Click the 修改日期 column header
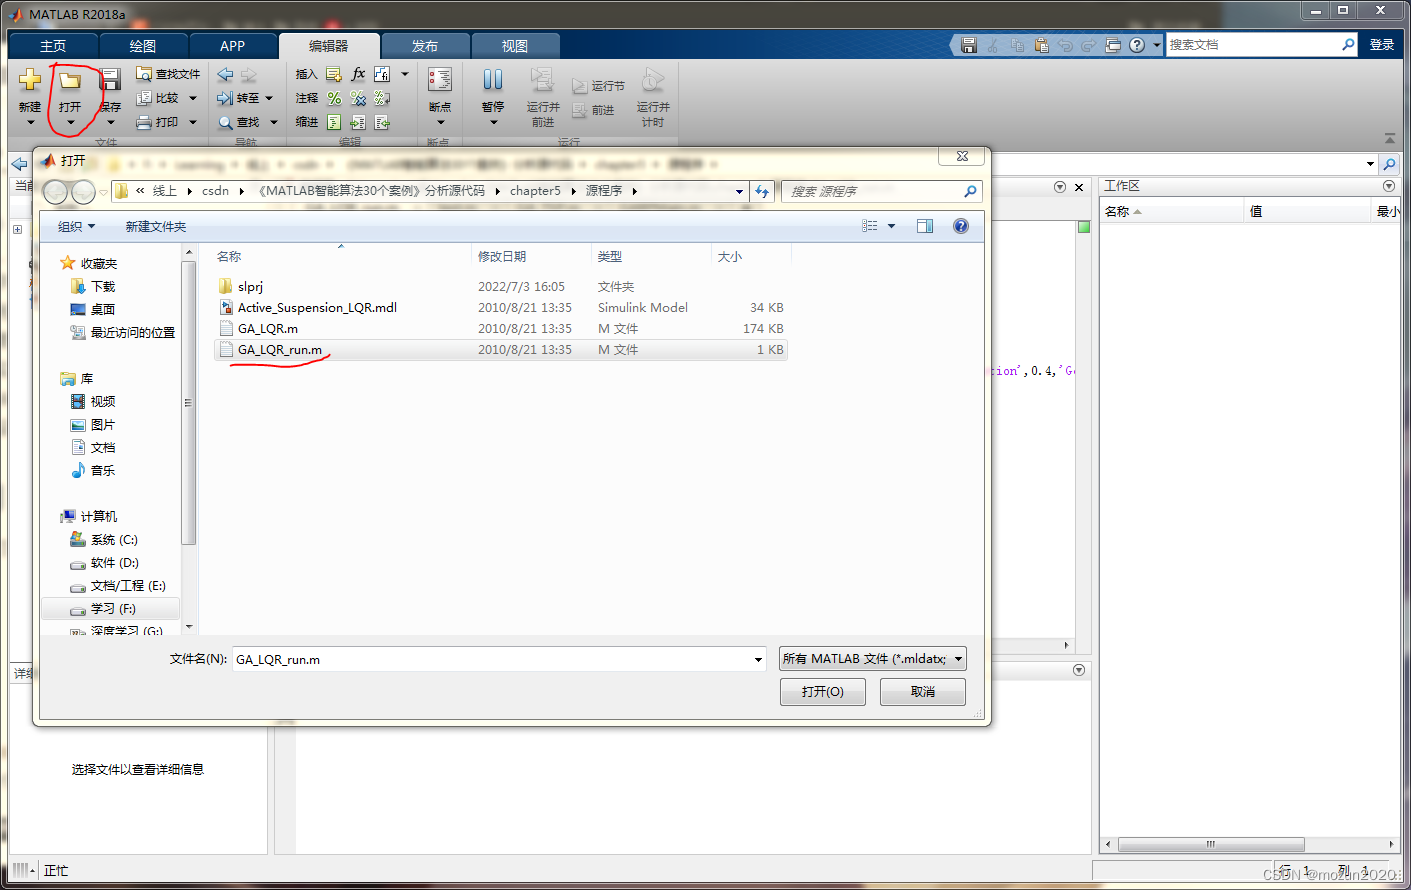 (x=531, y=257)
